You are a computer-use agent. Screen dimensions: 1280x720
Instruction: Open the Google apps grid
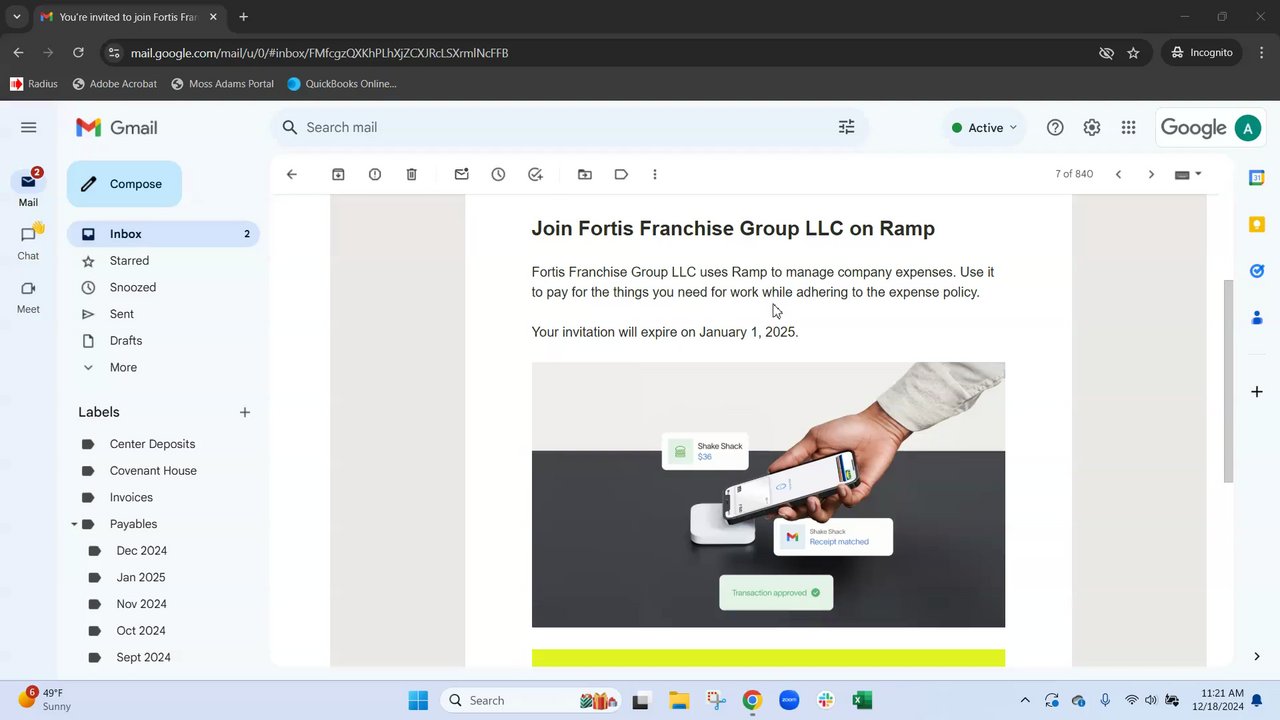tap(1128, 127)
